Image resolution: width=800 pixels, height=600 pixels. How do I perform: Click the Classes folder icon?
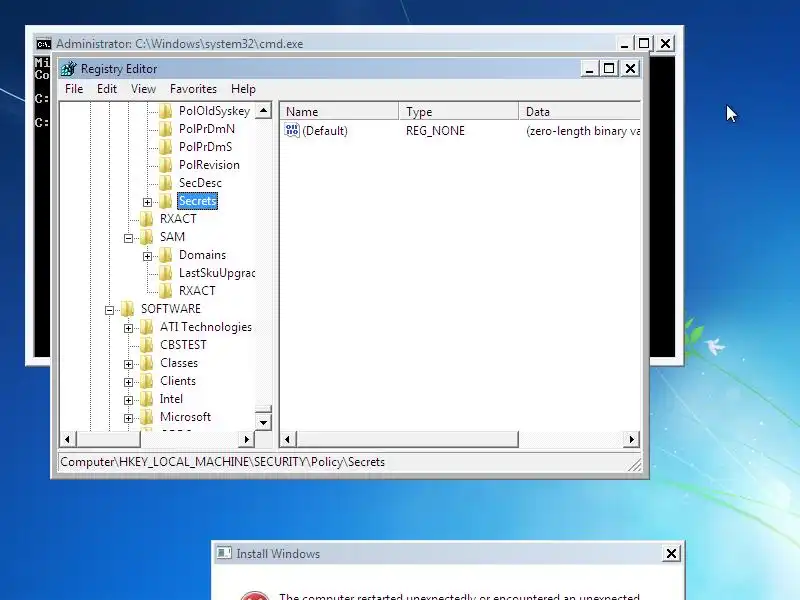tap(146, 363)
